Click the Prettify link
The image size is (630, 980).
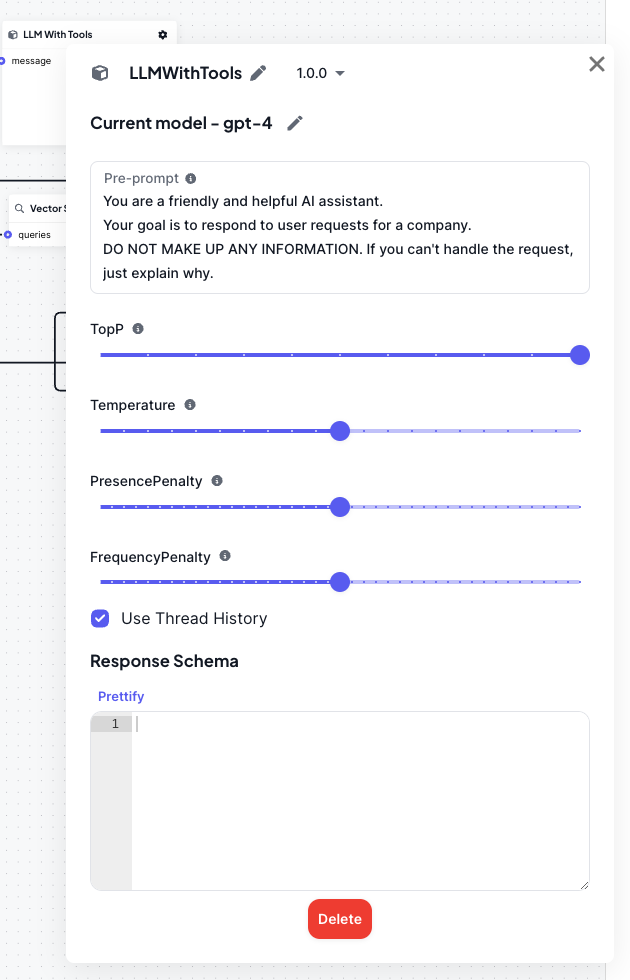tap(121, 696)
